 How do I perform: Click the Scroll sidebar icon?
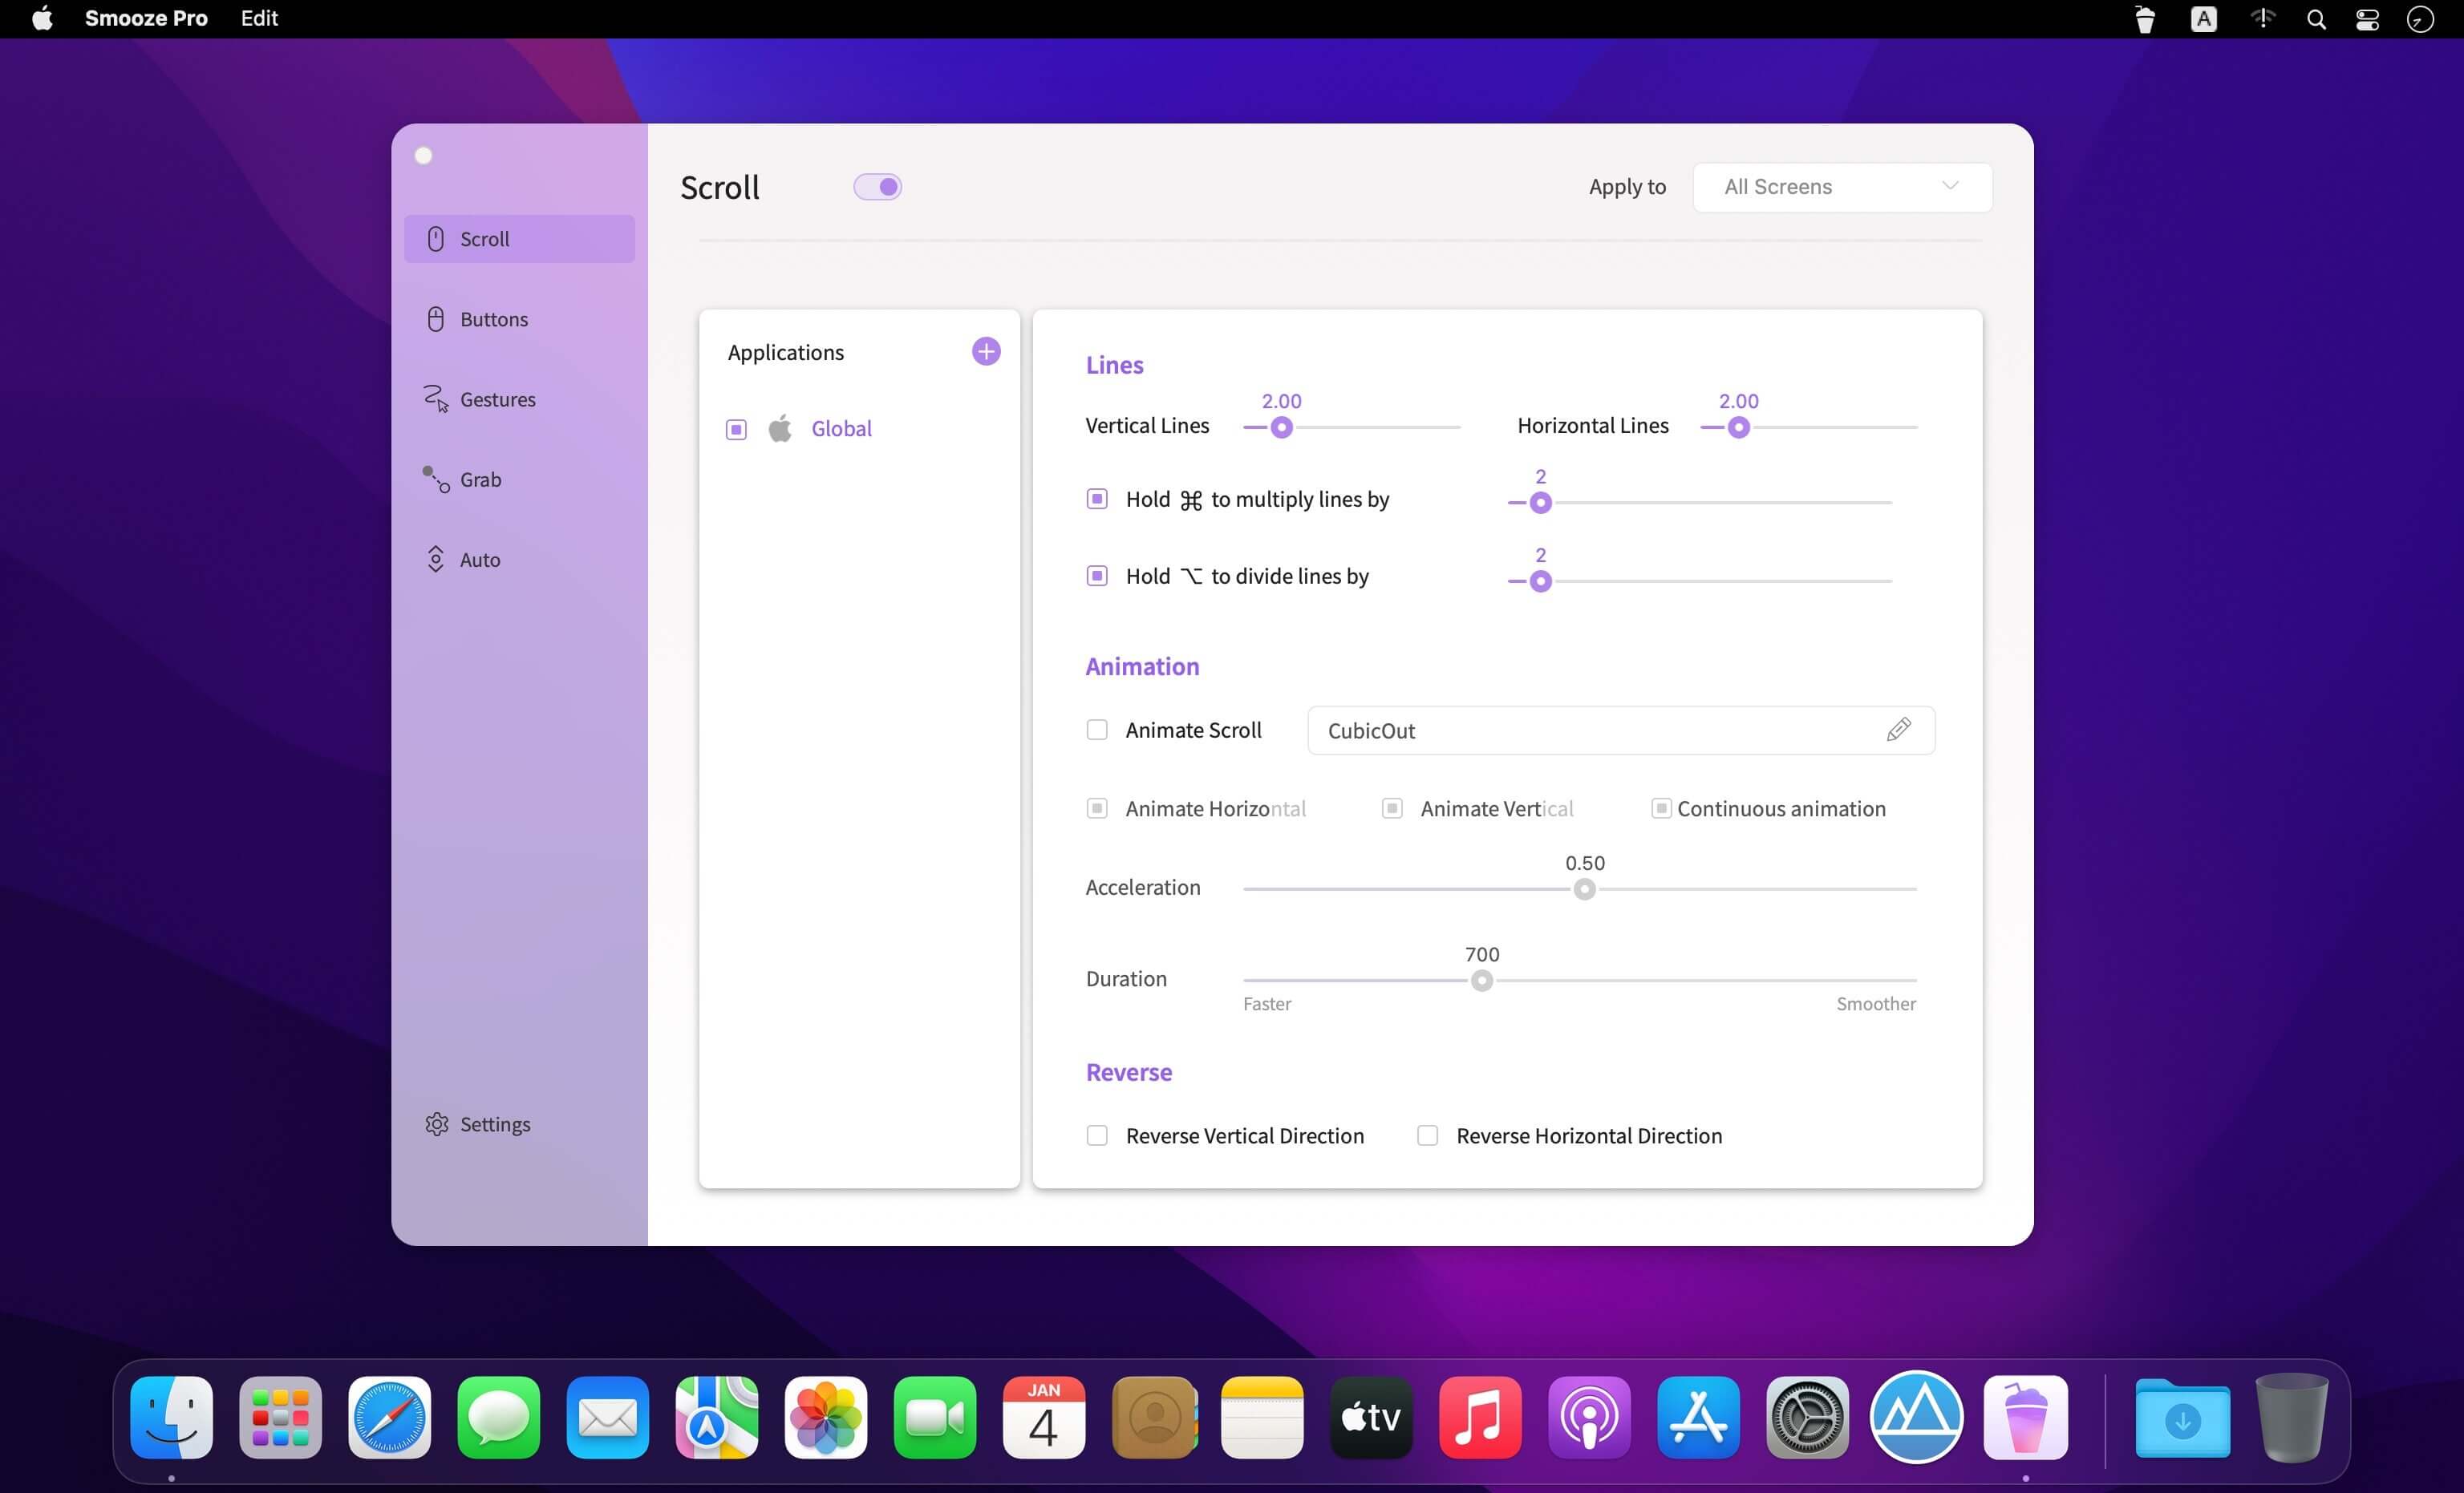(x=436, y=239)
